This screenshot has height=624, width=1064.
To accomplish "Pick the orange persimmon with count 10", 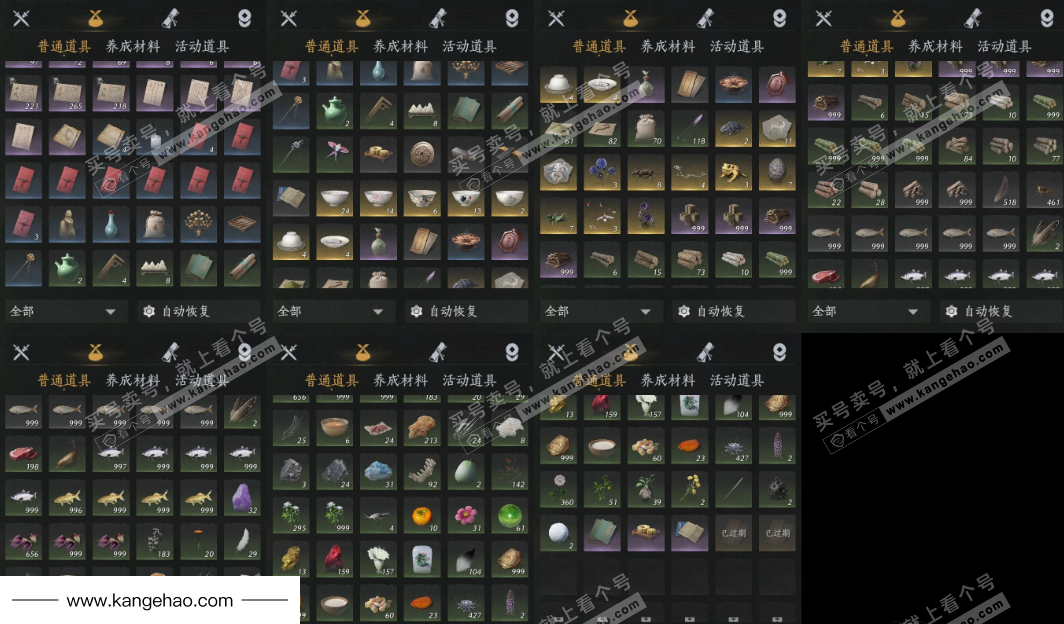I will 422,515.
